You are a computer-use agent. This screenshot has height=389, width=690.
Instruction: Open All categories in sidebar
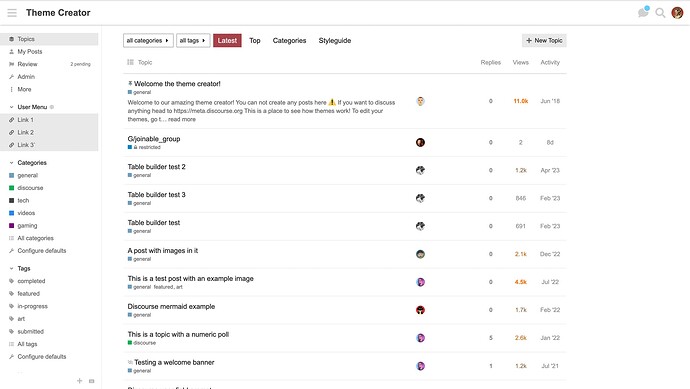pyautogui.click(x=49, y=238)
